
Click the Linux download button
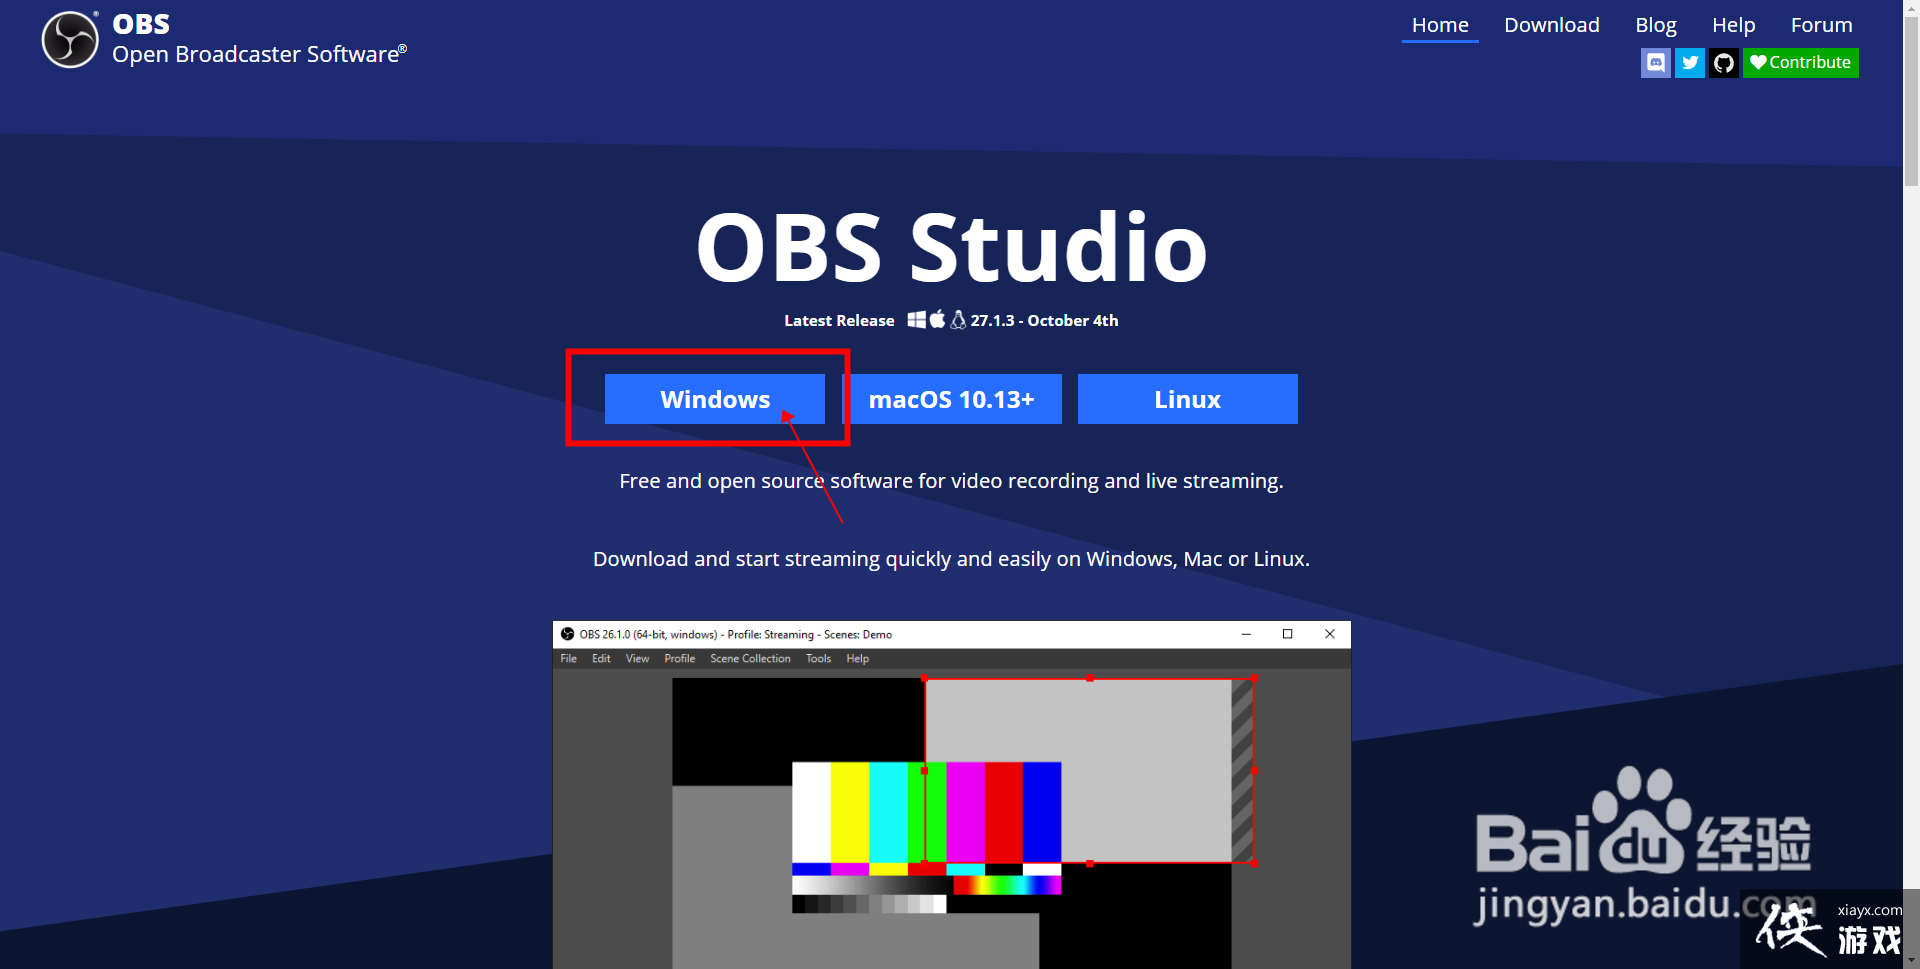click(x=1188, y=399)
